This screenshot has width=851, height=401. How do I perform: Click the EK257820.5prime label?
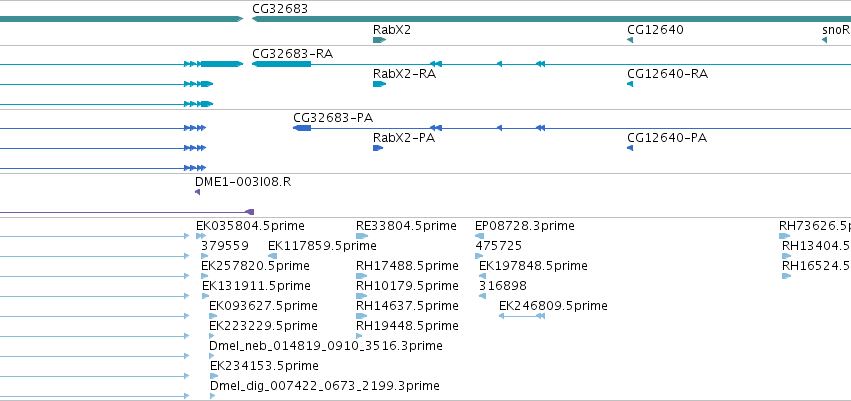click(255, 266)
